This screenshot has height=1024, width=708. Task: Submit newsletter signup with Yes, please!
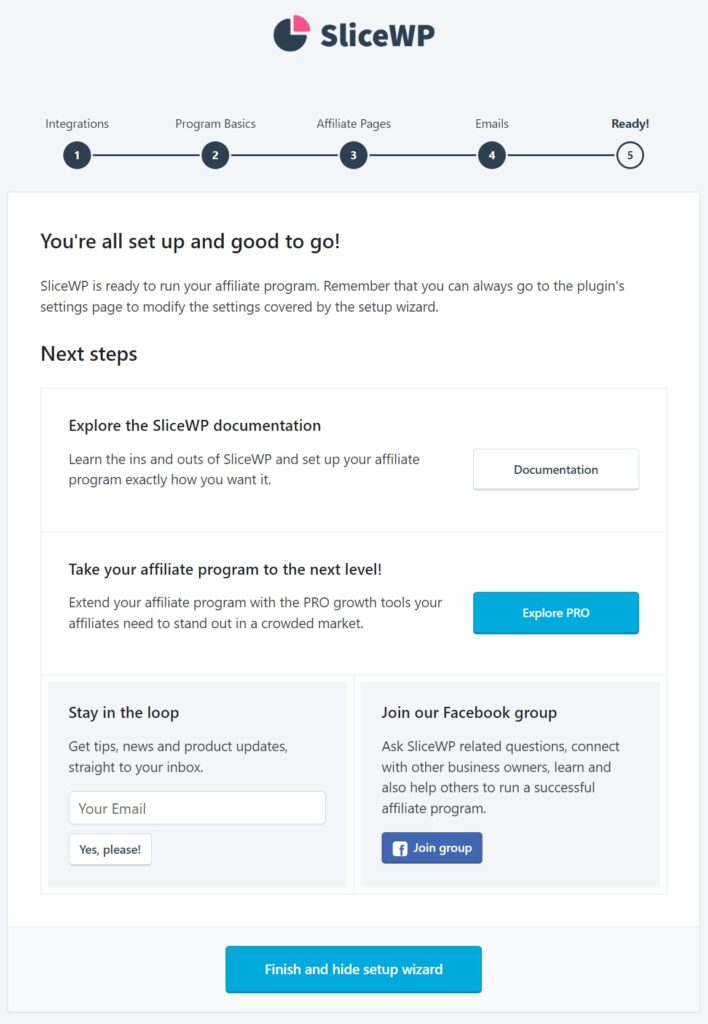110,849
